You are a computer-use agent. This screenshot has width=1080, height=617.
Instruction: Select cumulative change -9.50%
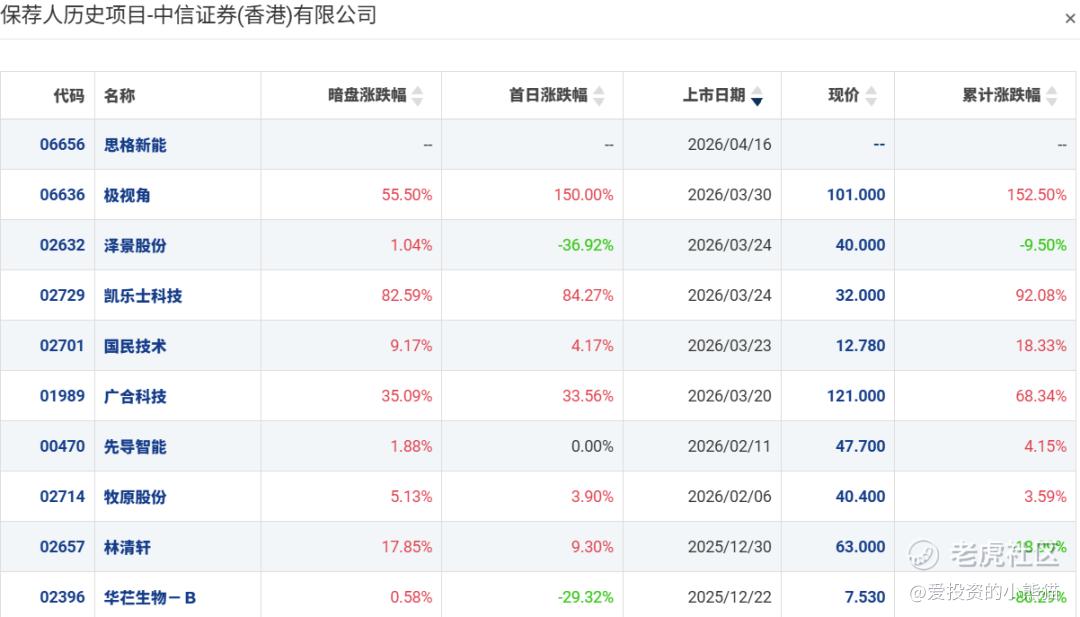[1043, 245]
